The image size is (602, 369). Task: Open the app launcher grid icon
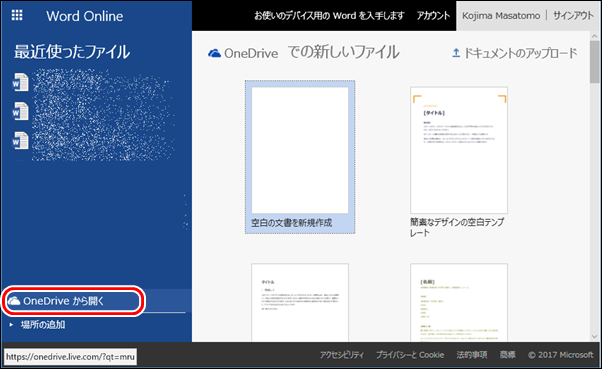tap(17, 15)
